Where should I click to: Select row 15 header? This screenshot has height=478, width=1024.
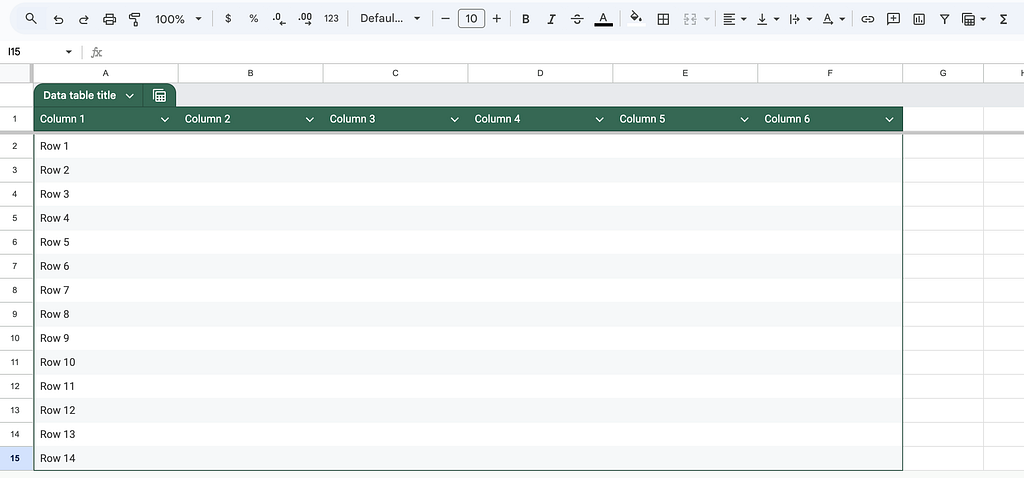point(15,458)
